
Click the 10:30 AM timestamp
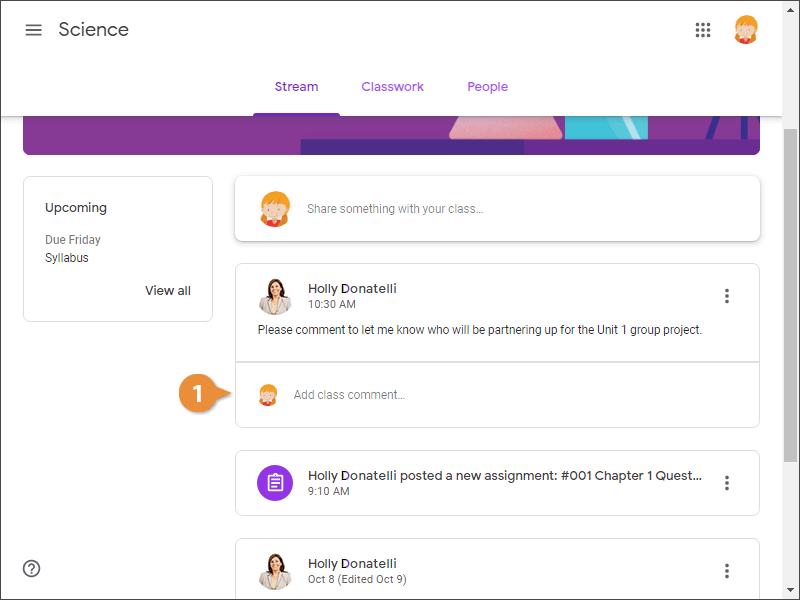pyautogui.click(x=332, y=304)
